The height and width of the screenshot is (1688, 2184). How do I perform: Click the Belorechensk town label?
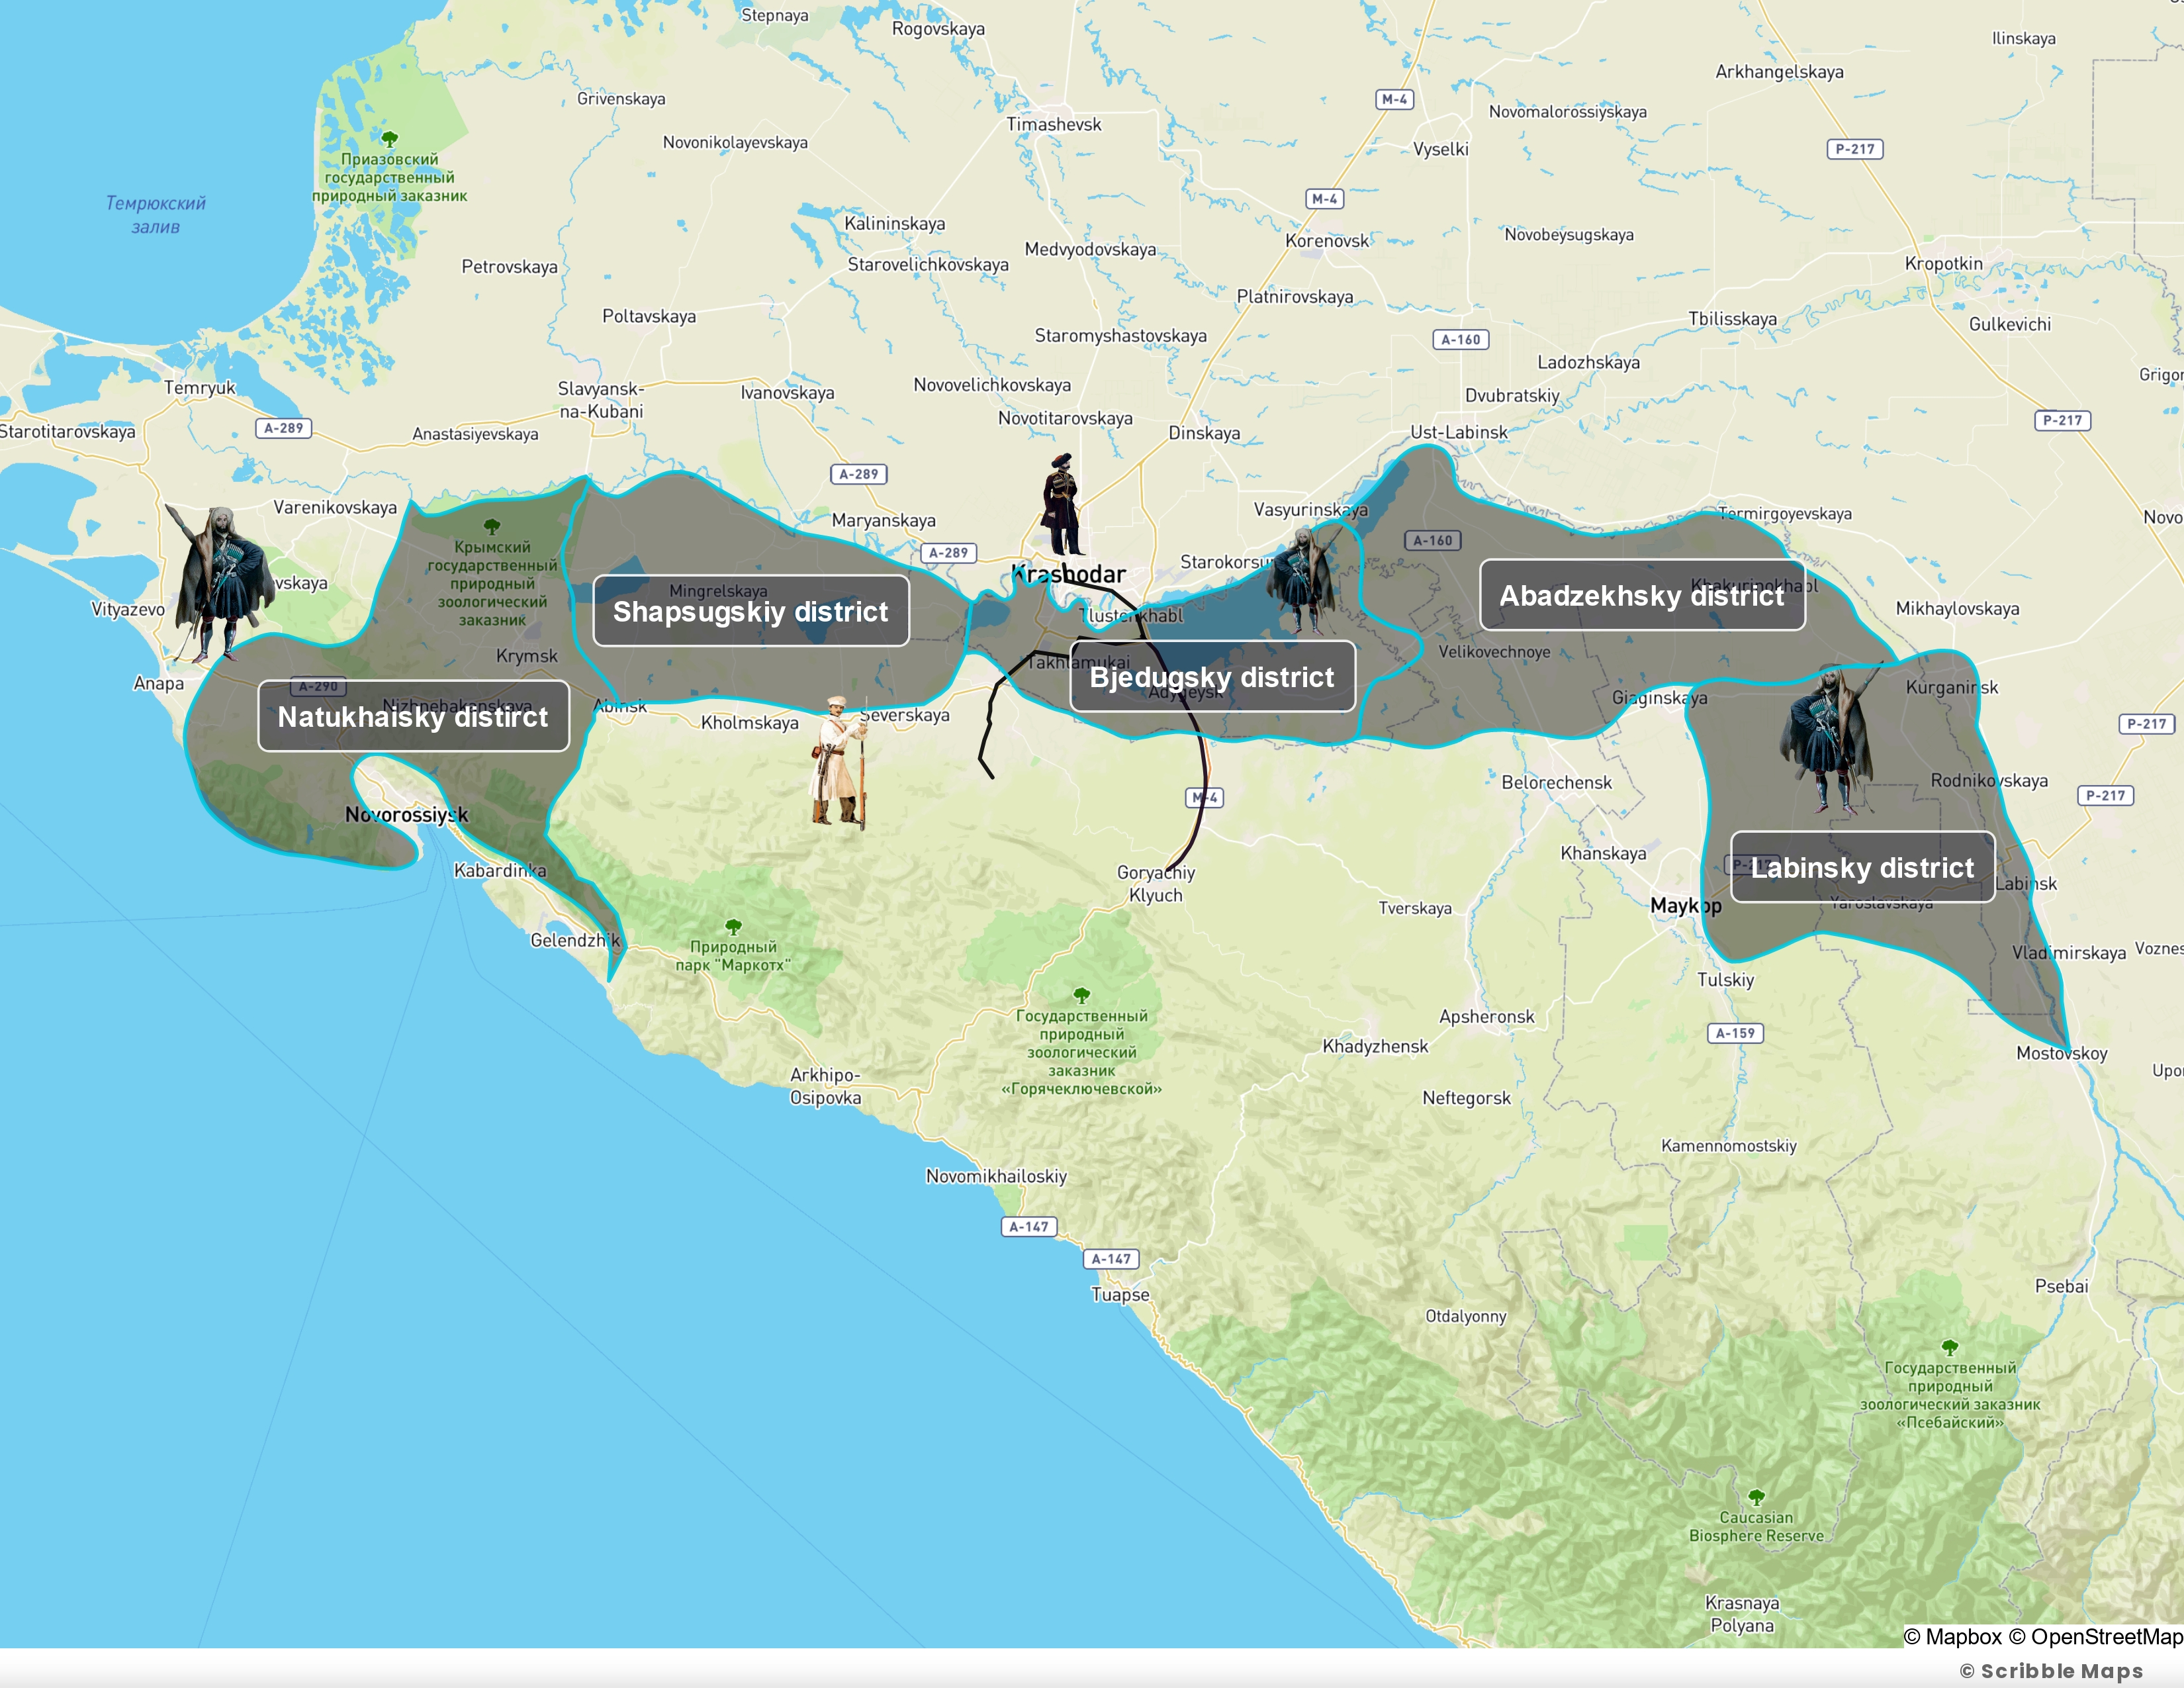pyautogui.click(x=1556, y=782)
